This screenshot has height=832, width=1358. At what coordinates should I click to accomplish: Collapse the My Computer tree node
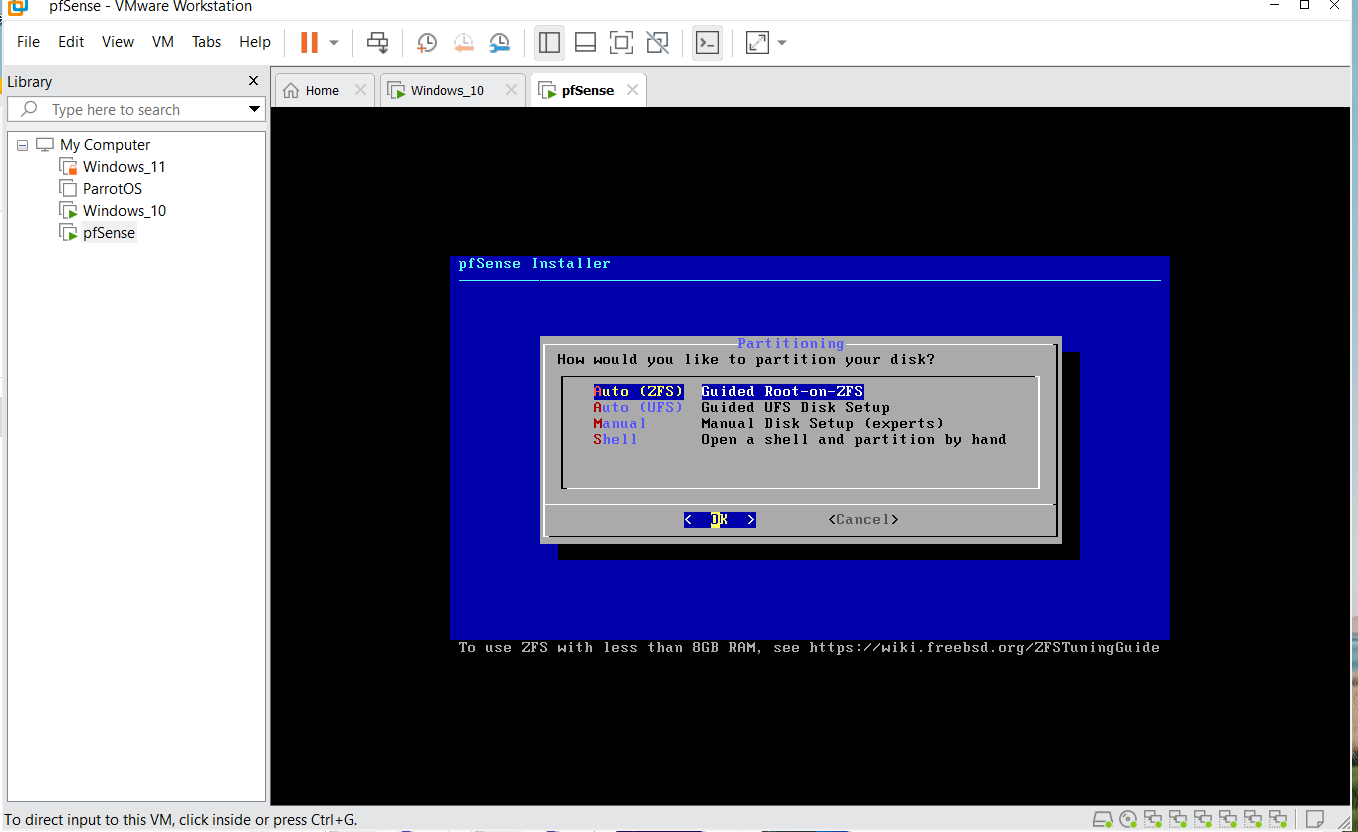click(23, 145)
